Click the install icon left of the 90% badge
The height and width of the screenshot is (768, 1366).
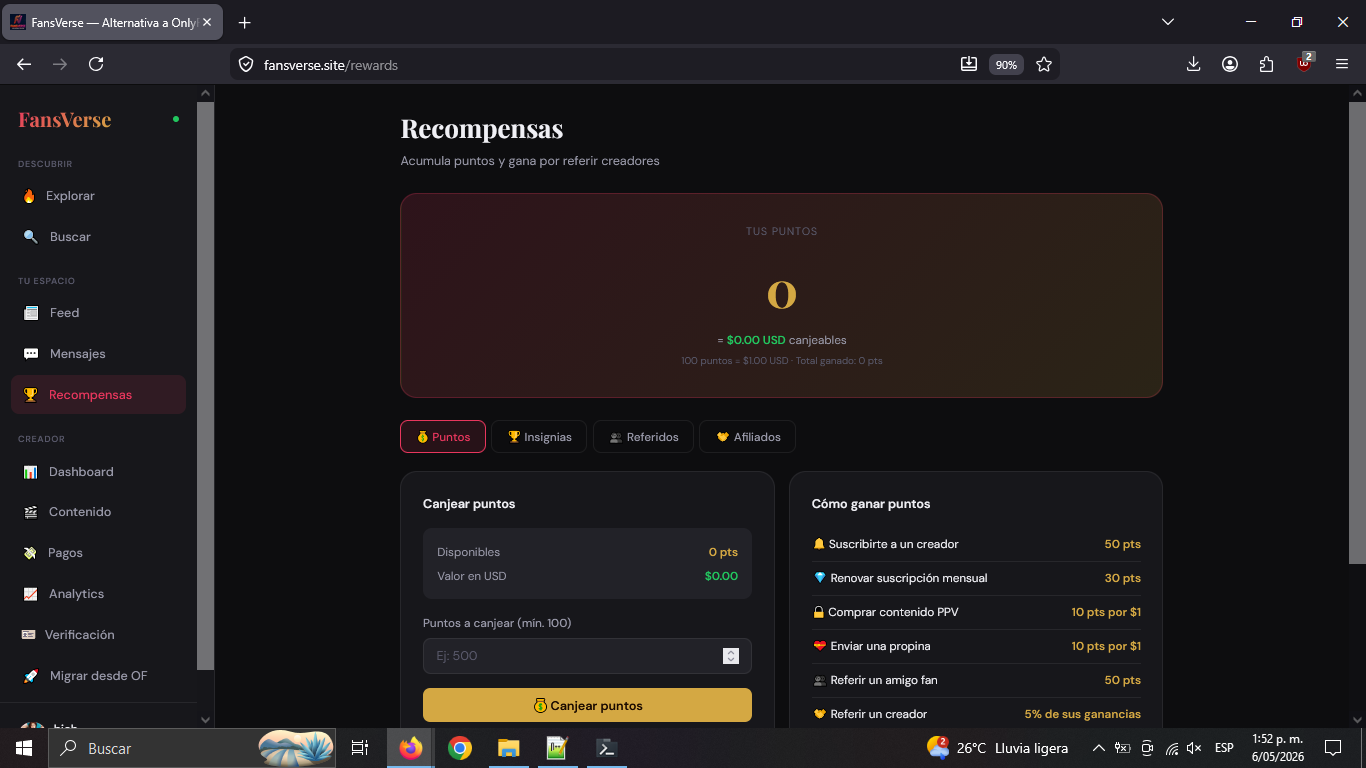coord(968,64)
